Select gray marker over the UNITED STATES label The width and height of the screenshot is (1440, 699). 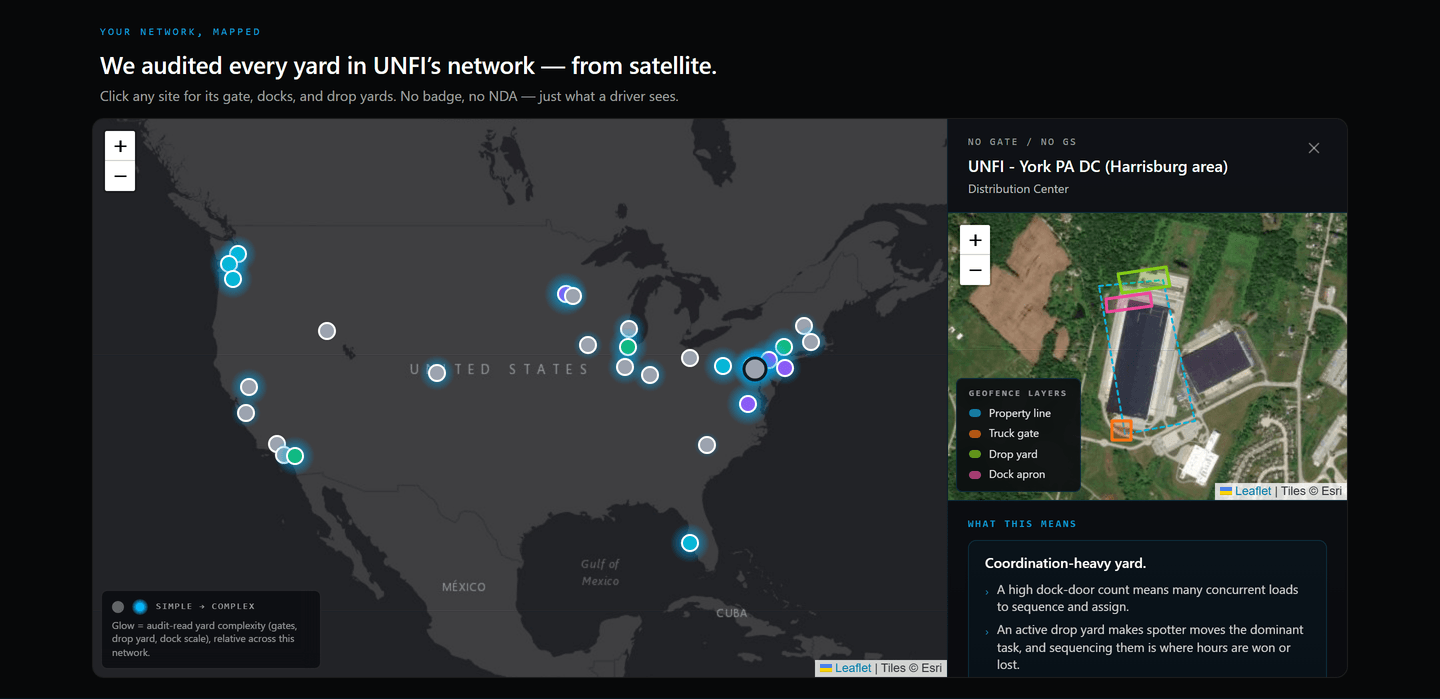[x=437, y=373]
